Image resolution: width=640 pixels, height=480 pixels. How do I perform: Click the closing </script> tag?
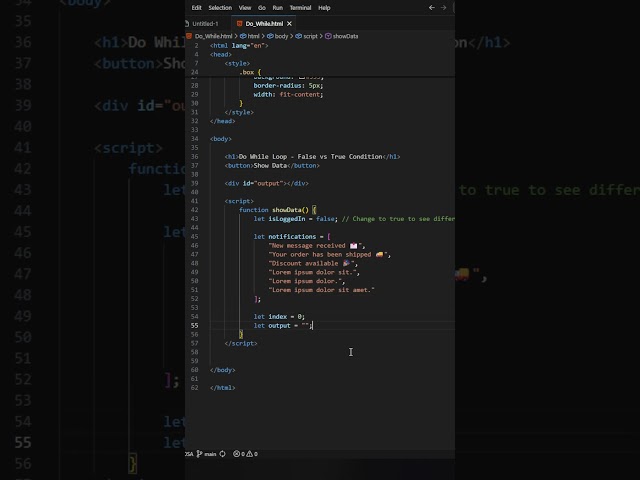[x=241, y=344]
